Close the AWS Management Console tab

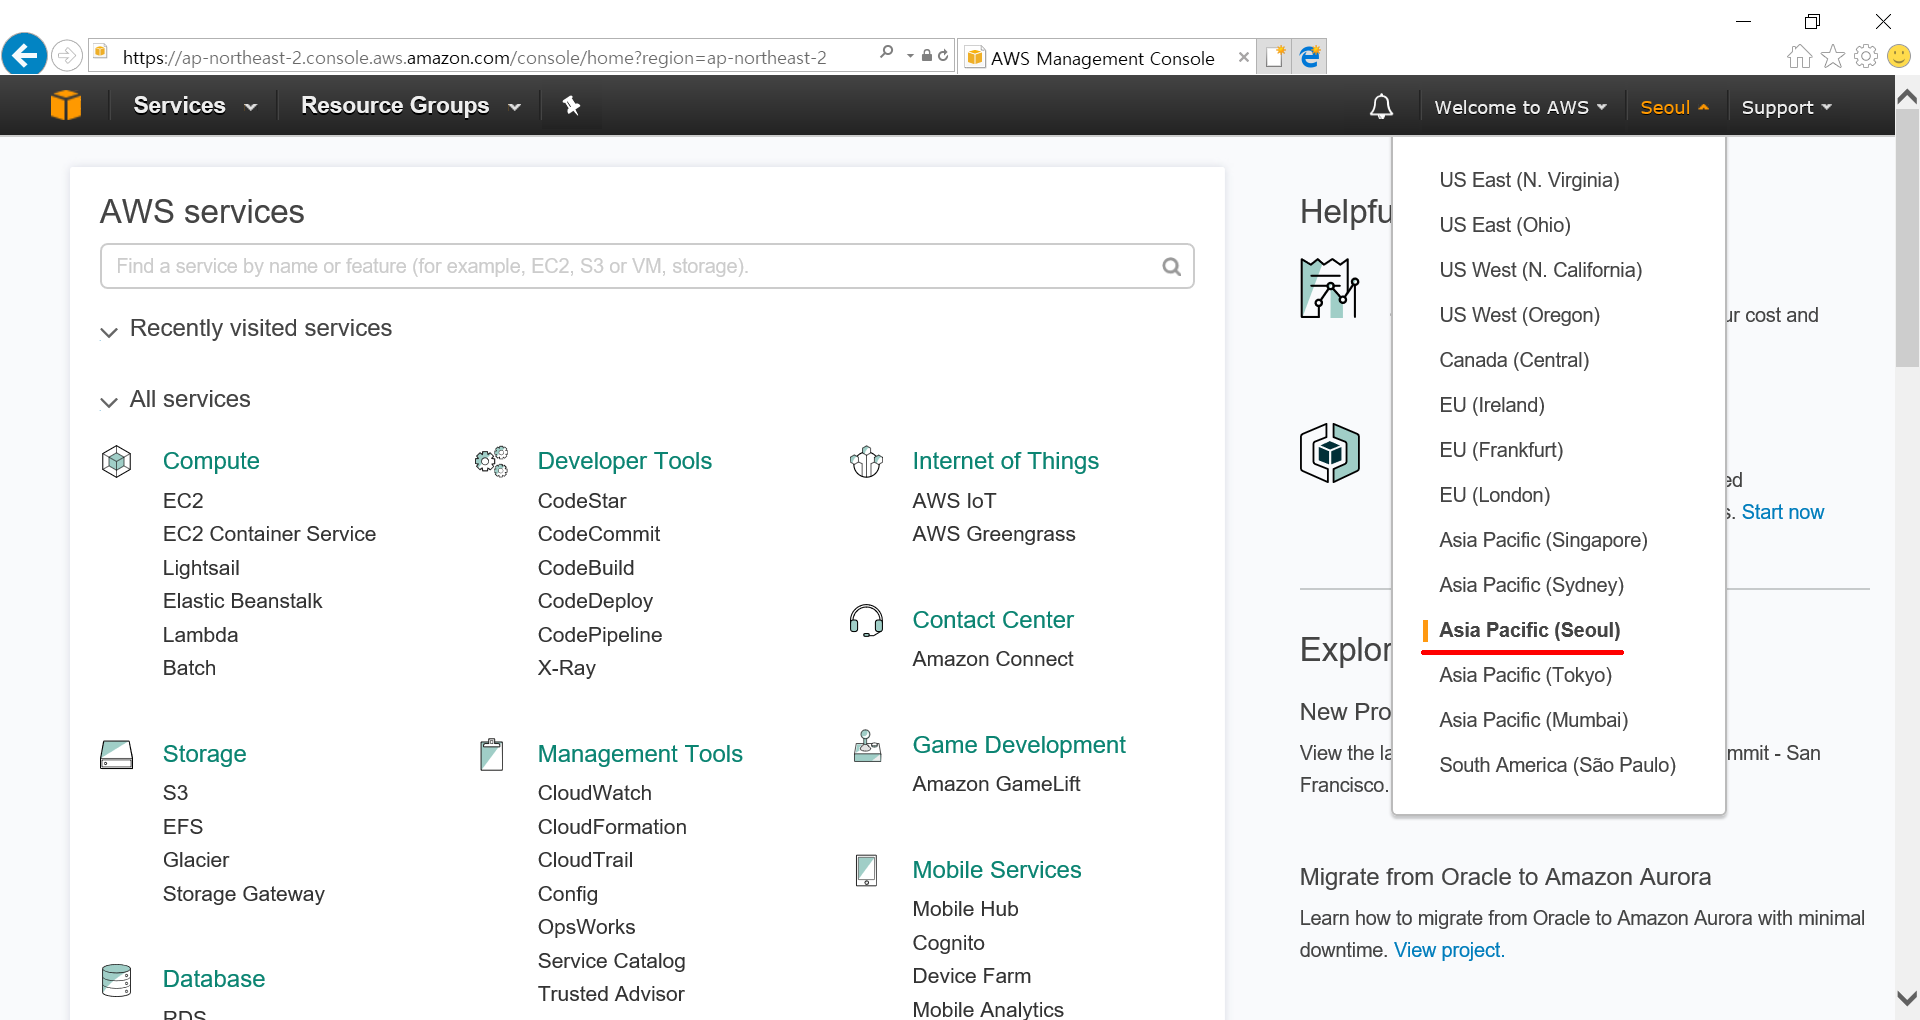point(1243,57)
